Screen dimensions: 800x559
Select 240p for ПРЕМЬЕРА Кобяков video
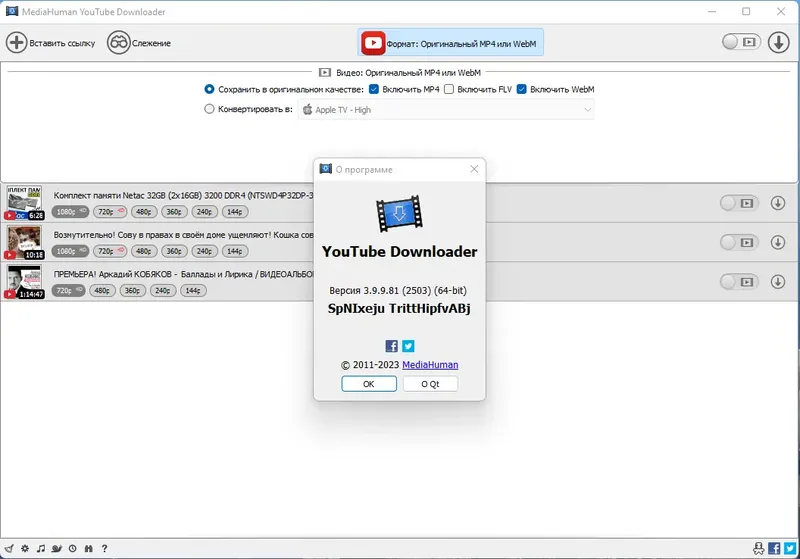[x=163, y=290]
